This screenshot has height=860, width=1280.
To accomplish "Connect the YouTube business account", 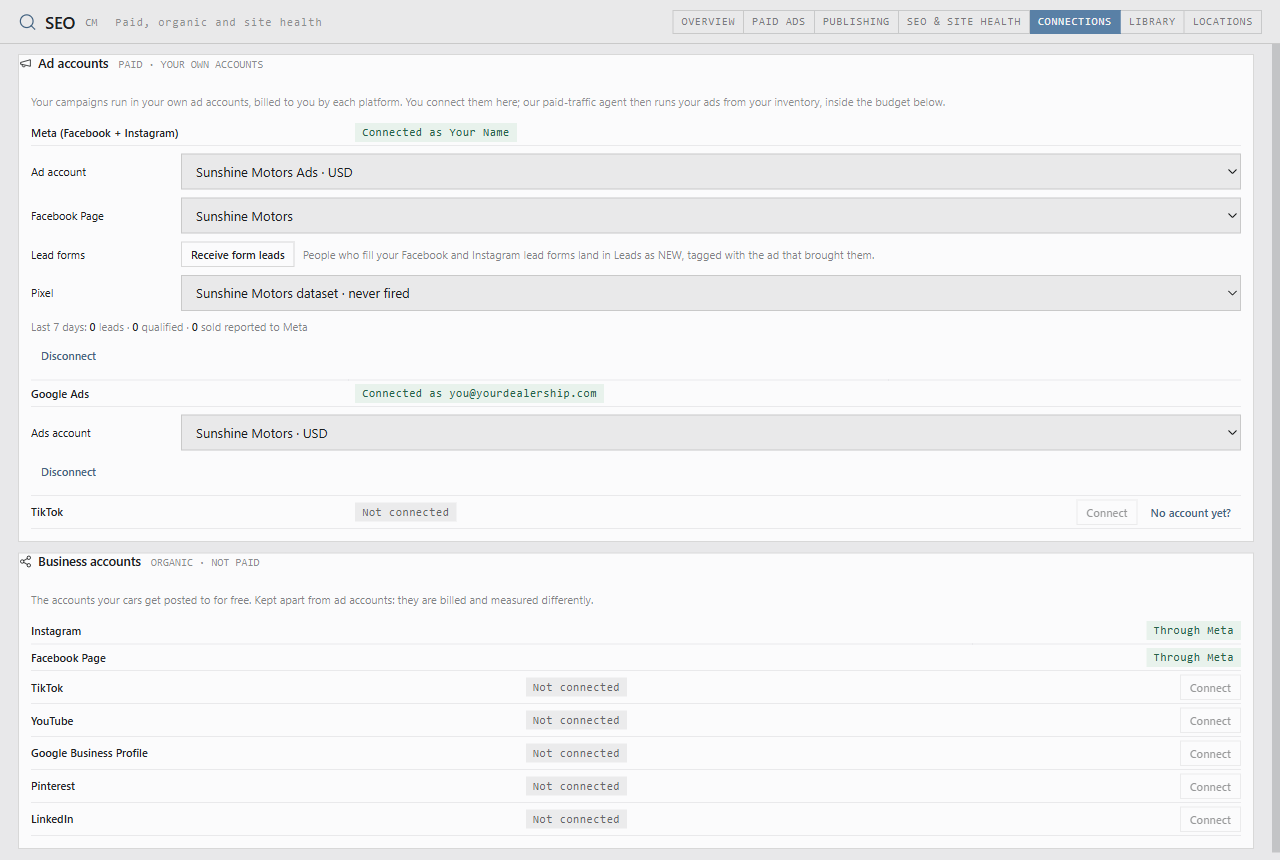I will tap(1210, 721).
